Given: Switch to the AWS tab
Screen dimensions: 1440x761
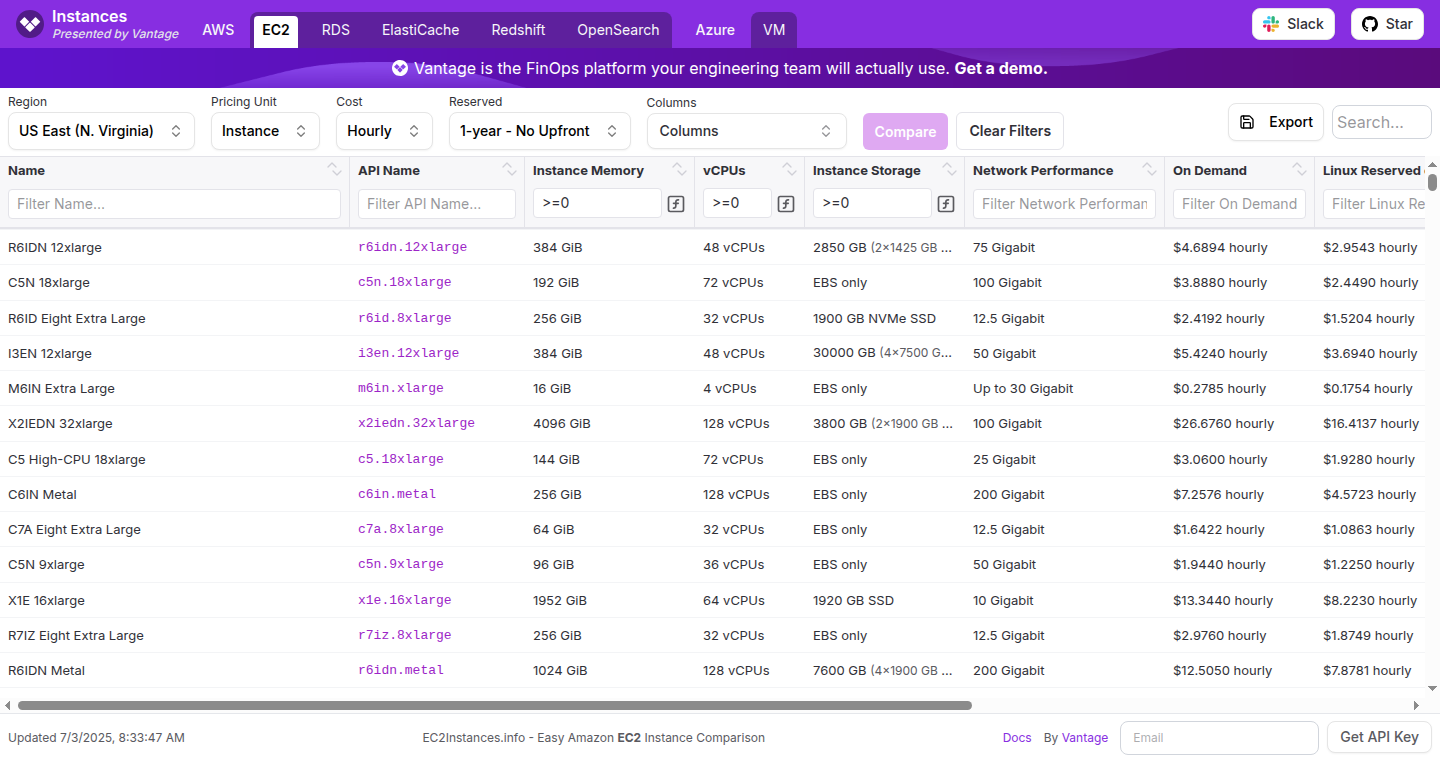Looking at the screenshot, I should tap(218, 30).
